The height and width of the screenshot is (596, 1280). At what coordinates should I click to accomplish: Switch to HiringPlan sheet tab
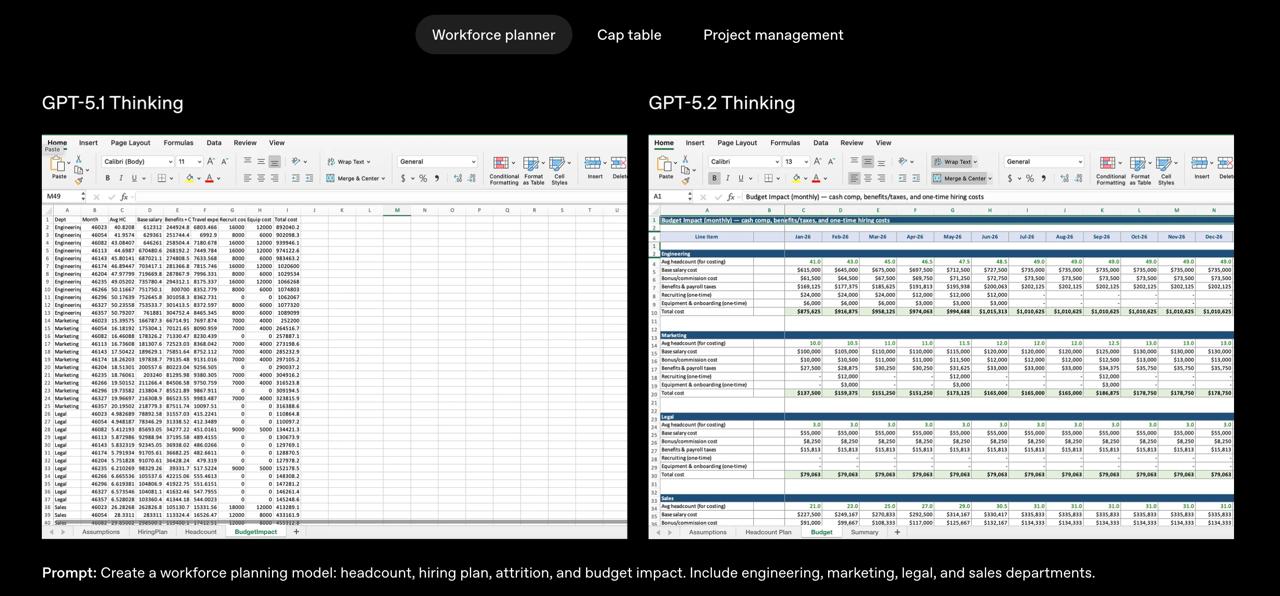tap(152, 532)
